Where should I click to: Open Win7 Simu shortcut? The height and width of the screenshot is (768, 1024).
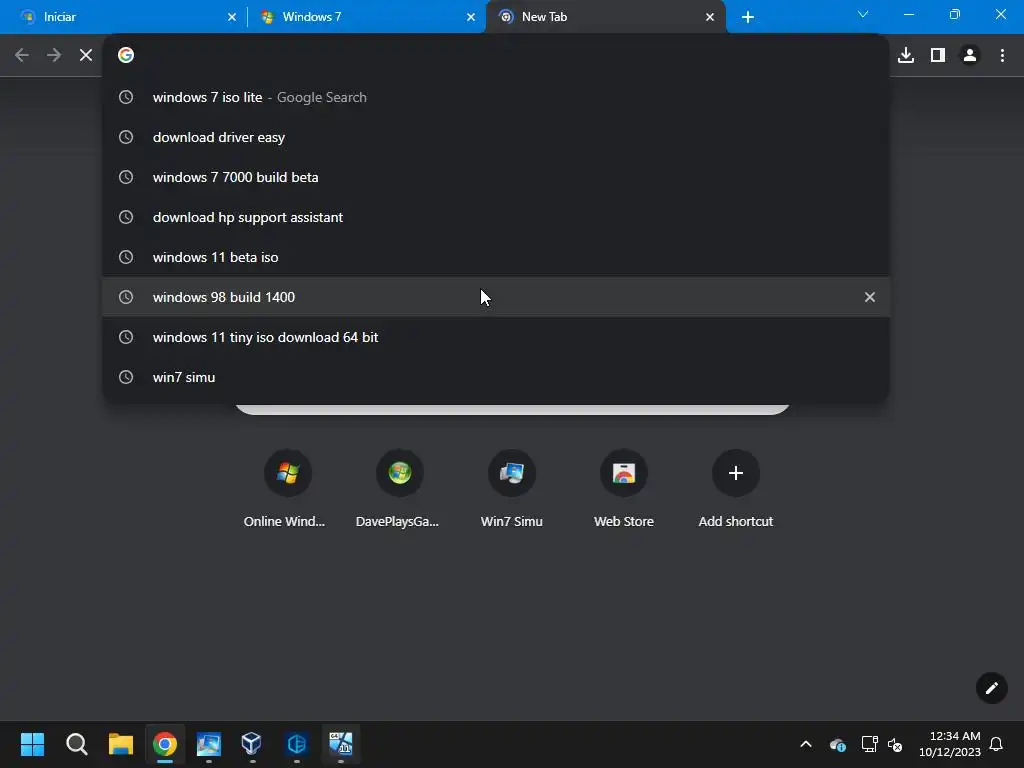tap(511, 488)
